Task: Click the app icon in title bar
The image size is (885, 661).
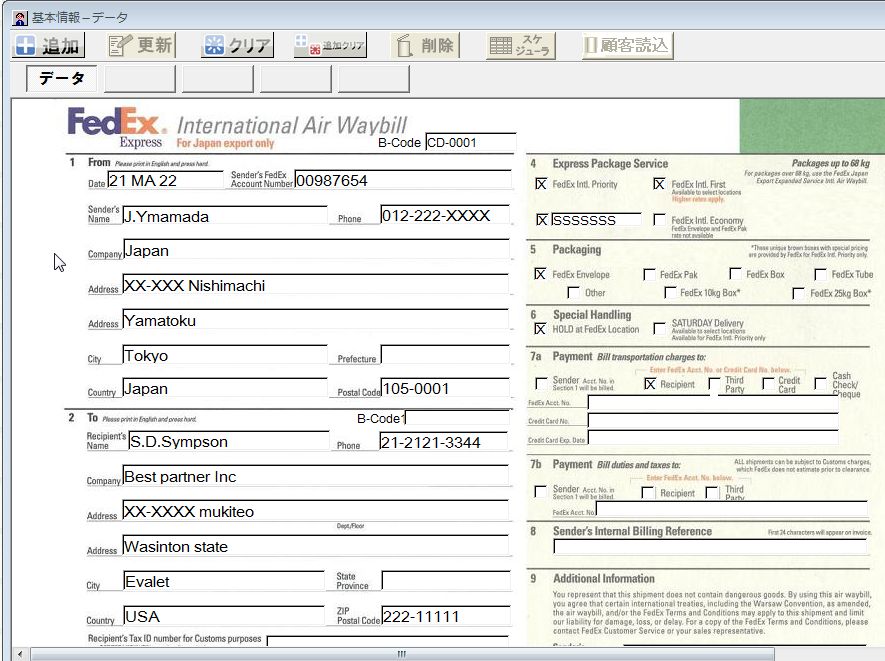Action: (x=20, y=18)
